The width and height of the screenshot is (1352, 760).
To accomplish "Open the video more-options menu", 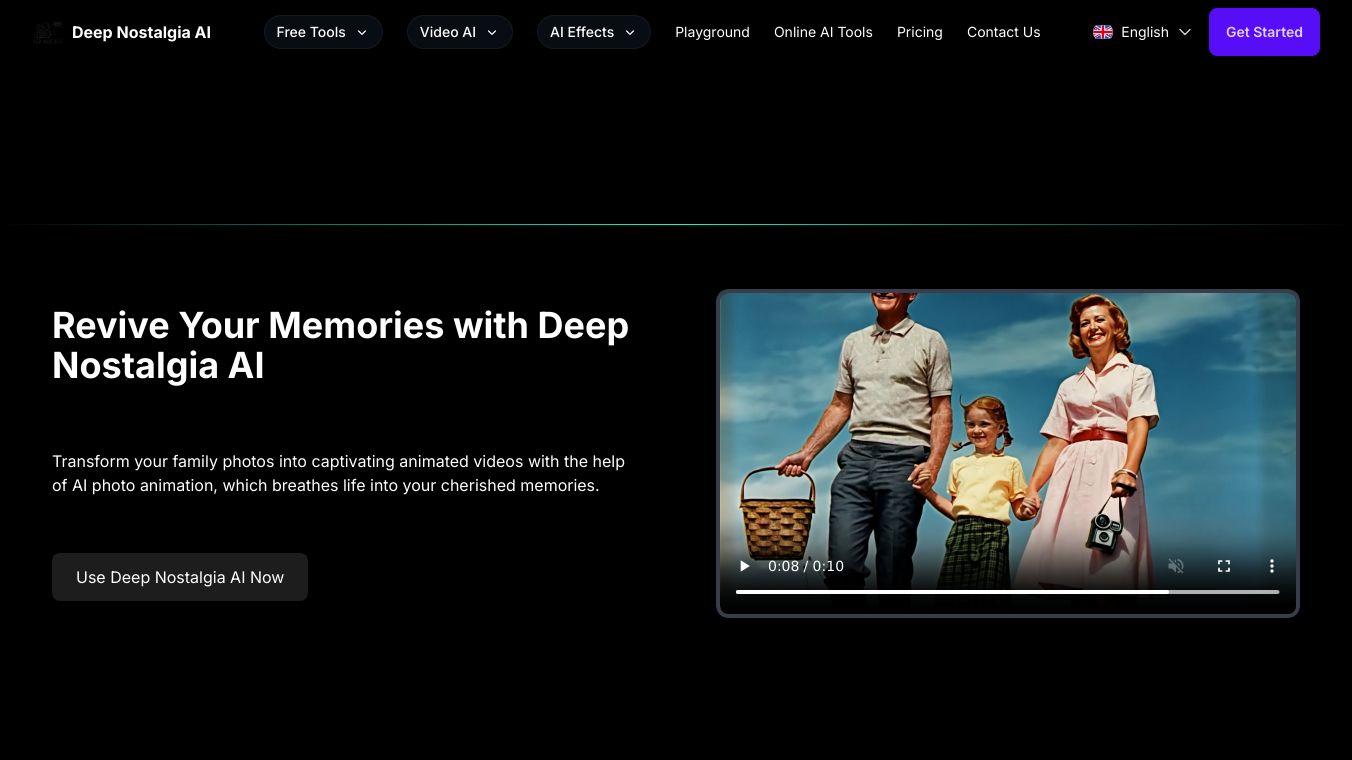I will [x=1272, y=566].
